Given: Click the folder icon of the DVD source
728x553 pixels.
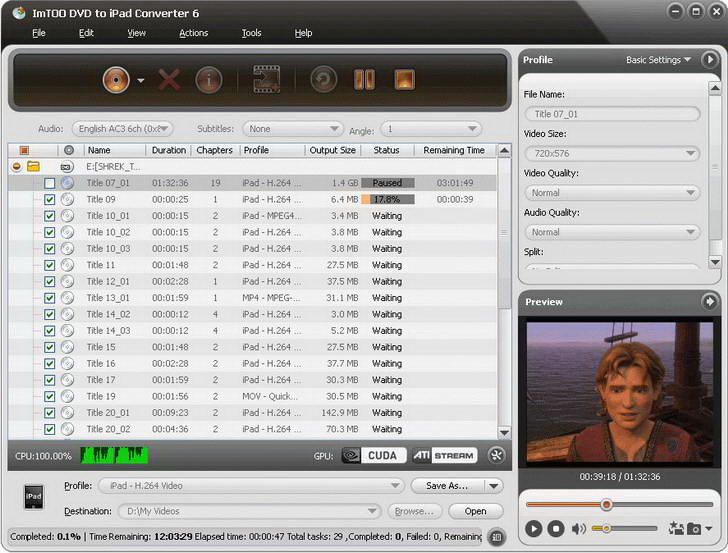Looking at the screenshot, I should tap(33, 166).
